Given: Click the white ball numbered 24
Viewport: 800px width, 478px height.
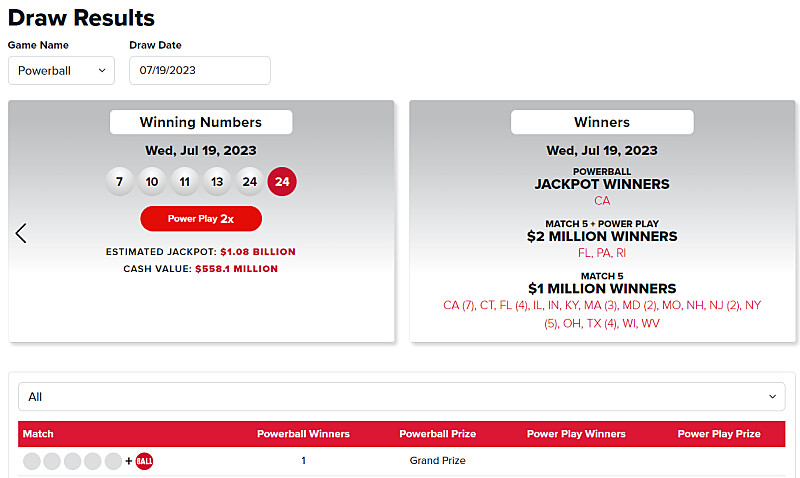Looking at the screenshot, I should tap(250, 182).
